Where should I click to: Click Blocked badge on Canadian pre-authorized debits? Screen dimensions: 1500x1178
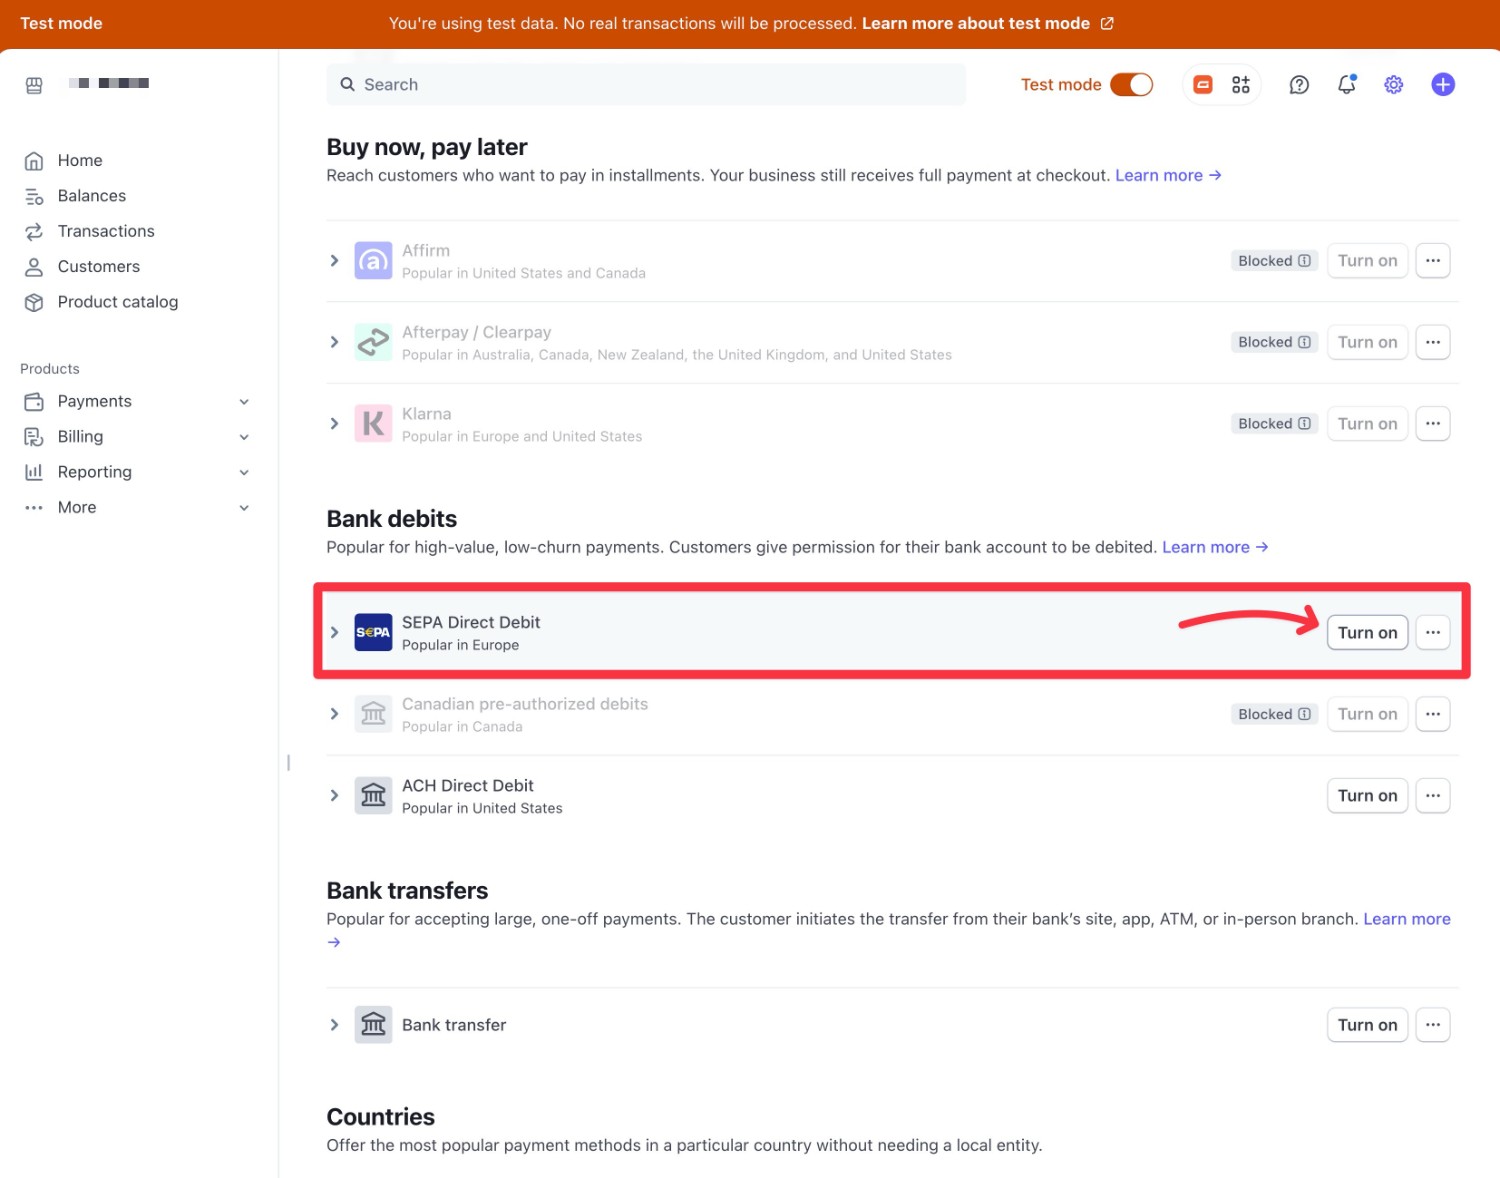click(x=1274, y=714)
